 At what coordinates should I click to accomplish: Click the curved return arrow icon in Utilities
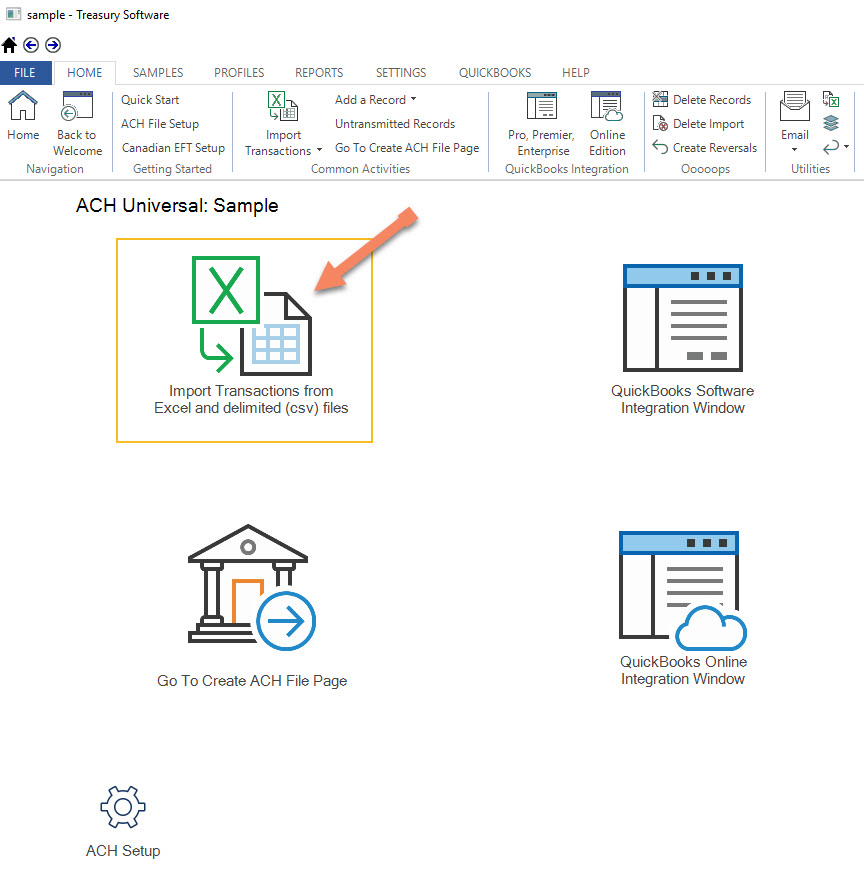[x=831, y=147]
